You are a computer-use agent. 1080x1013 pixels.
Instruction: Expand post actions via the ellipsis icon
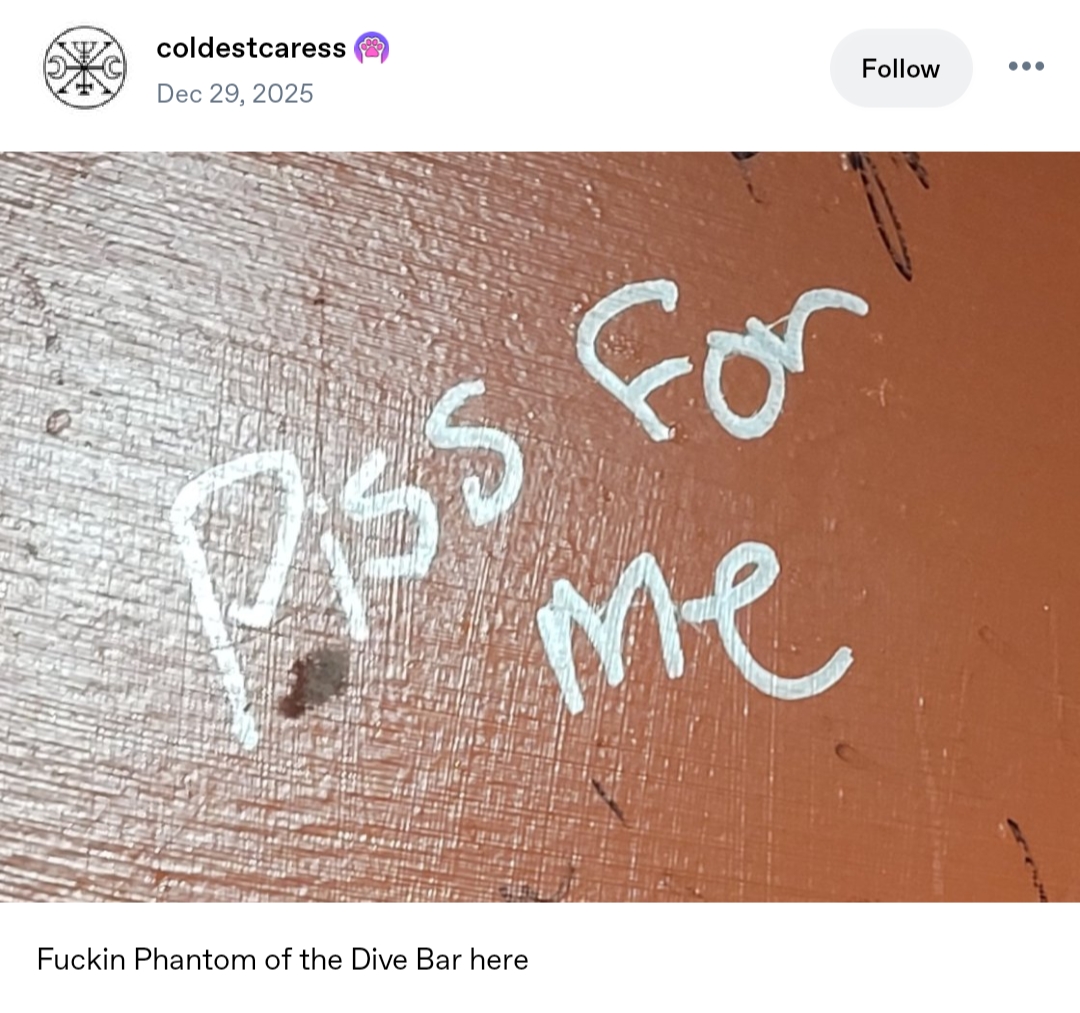pyautogui.click(x=1026, y=66)
